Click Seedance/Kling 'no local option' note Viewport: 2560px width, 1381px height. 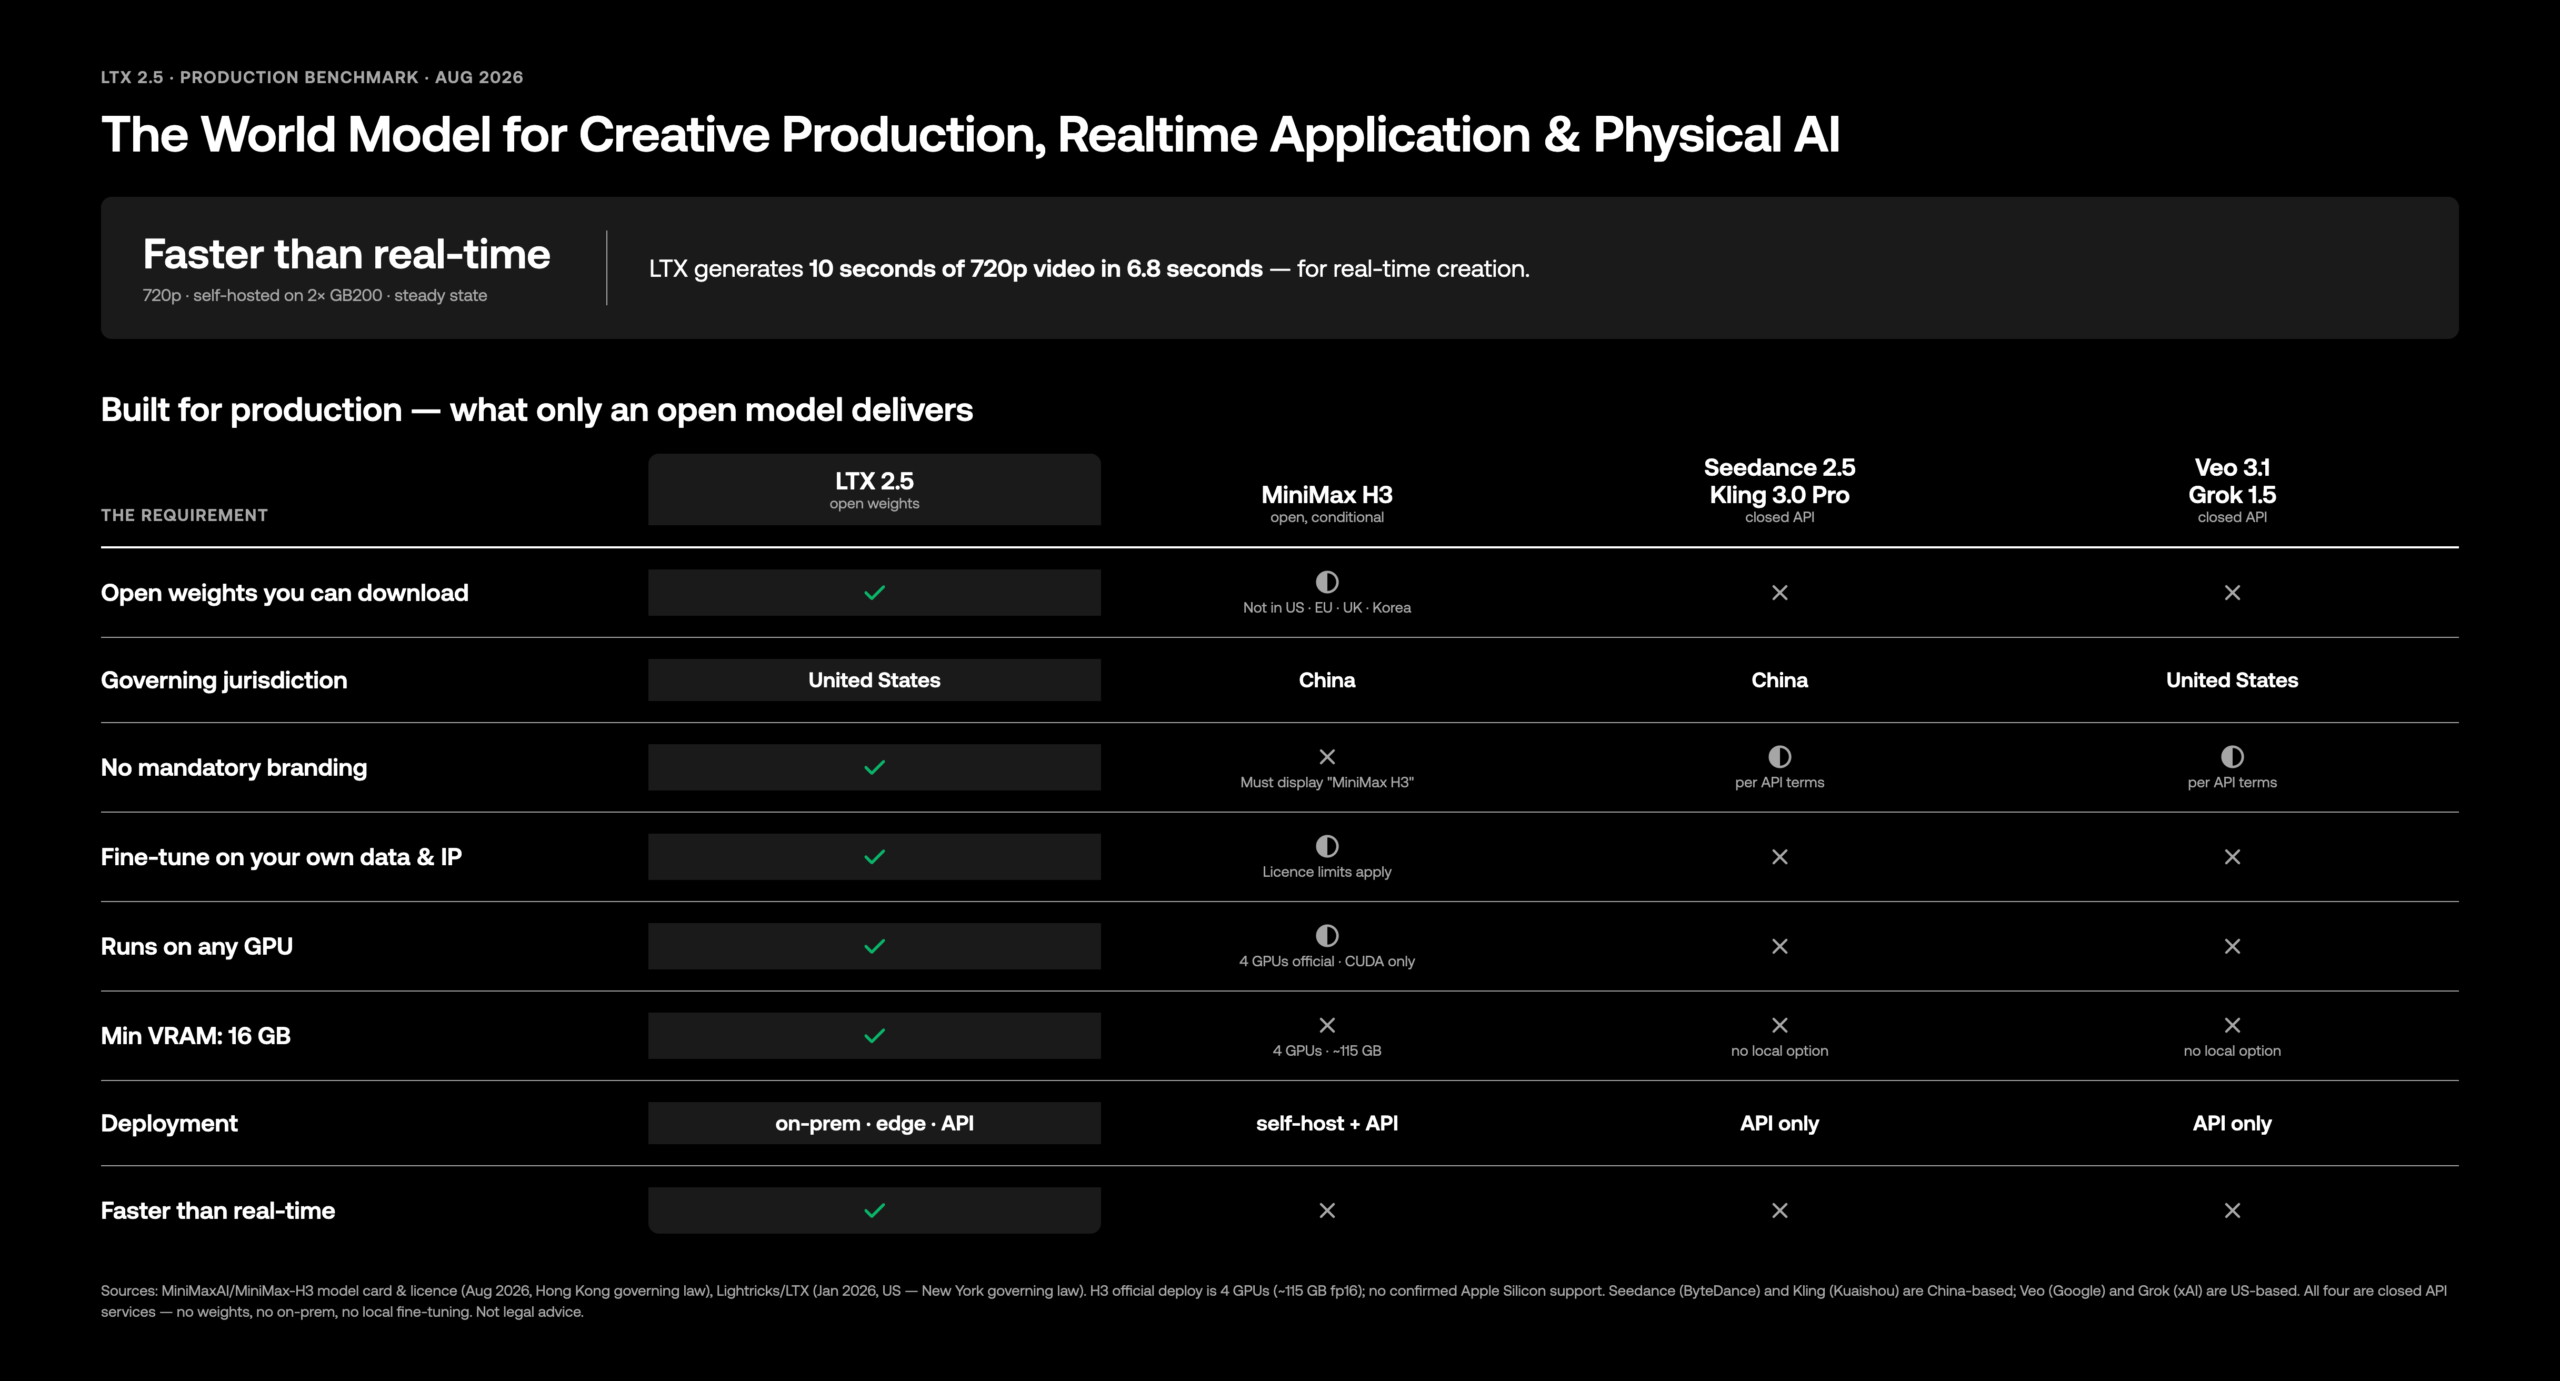click(1779, 1051)
